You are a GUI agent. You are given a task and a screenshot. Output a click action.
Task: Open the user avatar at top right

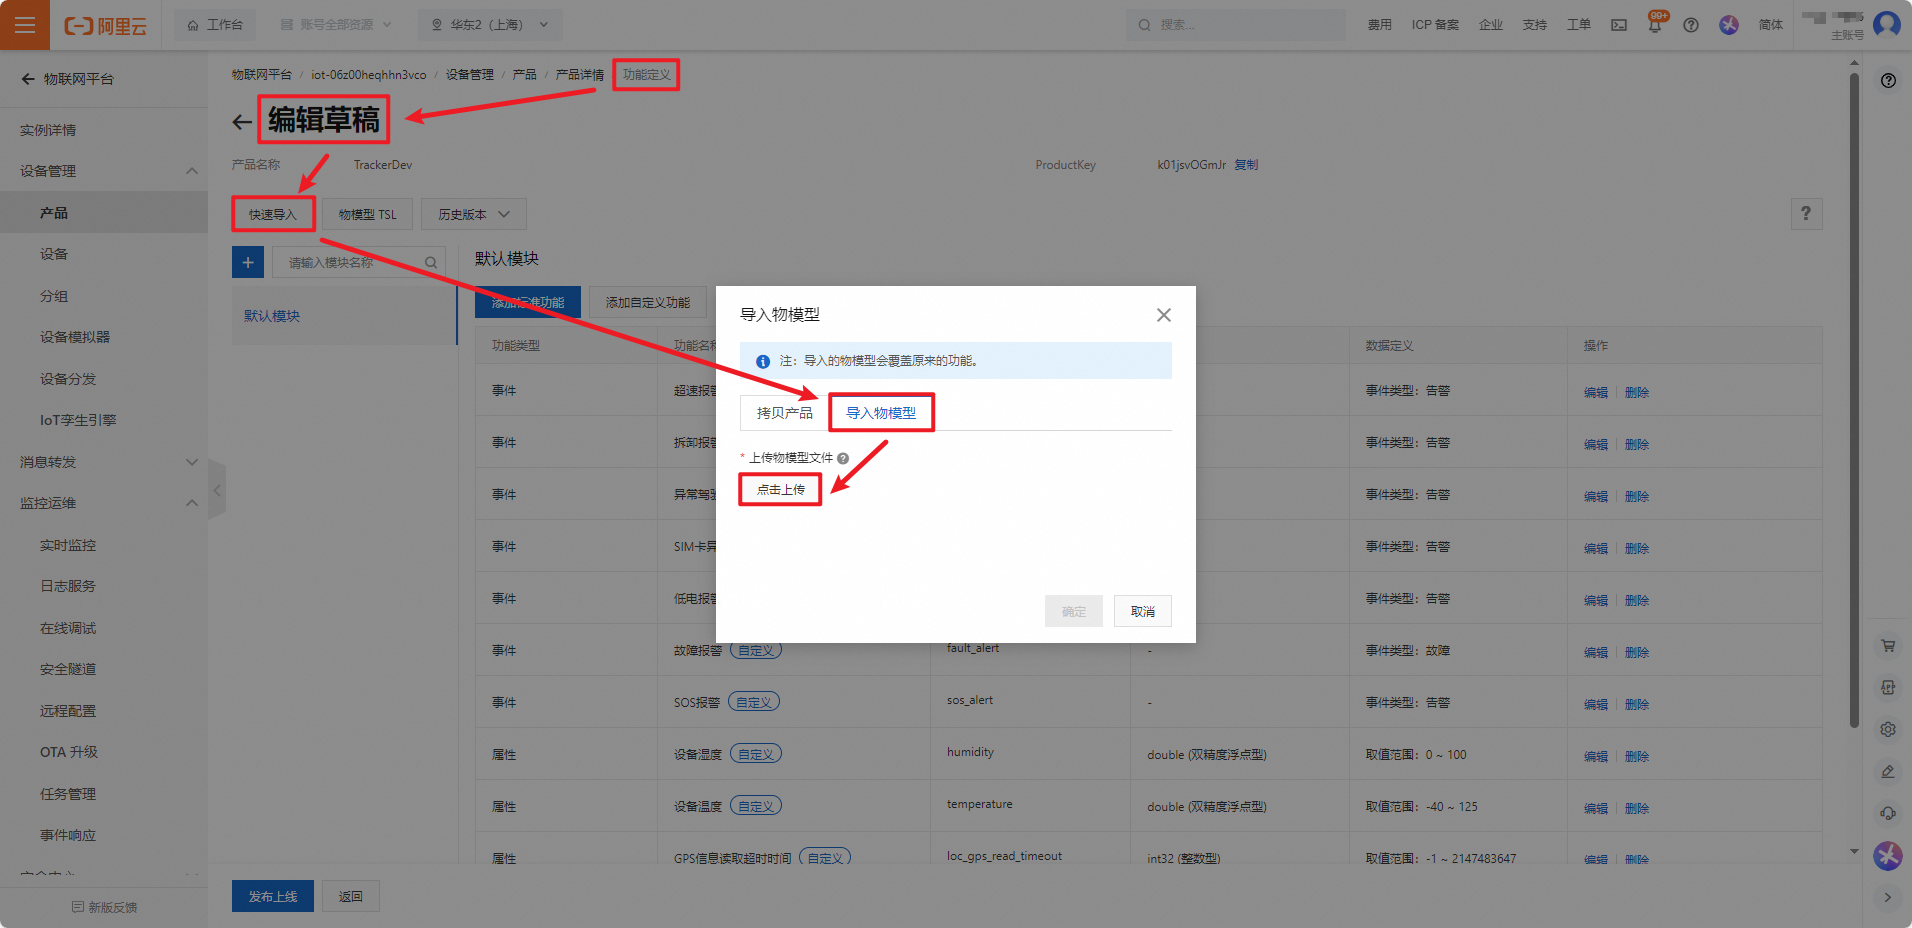click(1886, 24)
